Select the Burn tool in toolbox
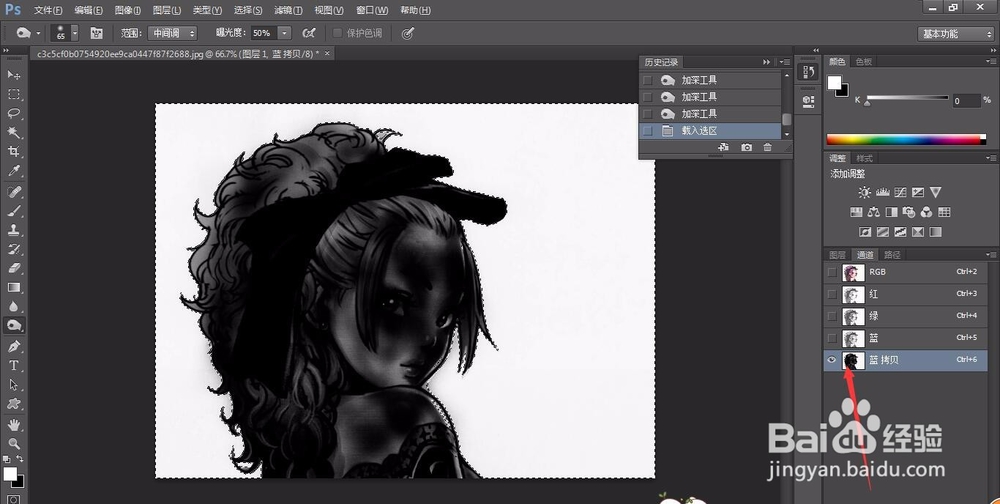1000x504 pixels. click(13, 326)
